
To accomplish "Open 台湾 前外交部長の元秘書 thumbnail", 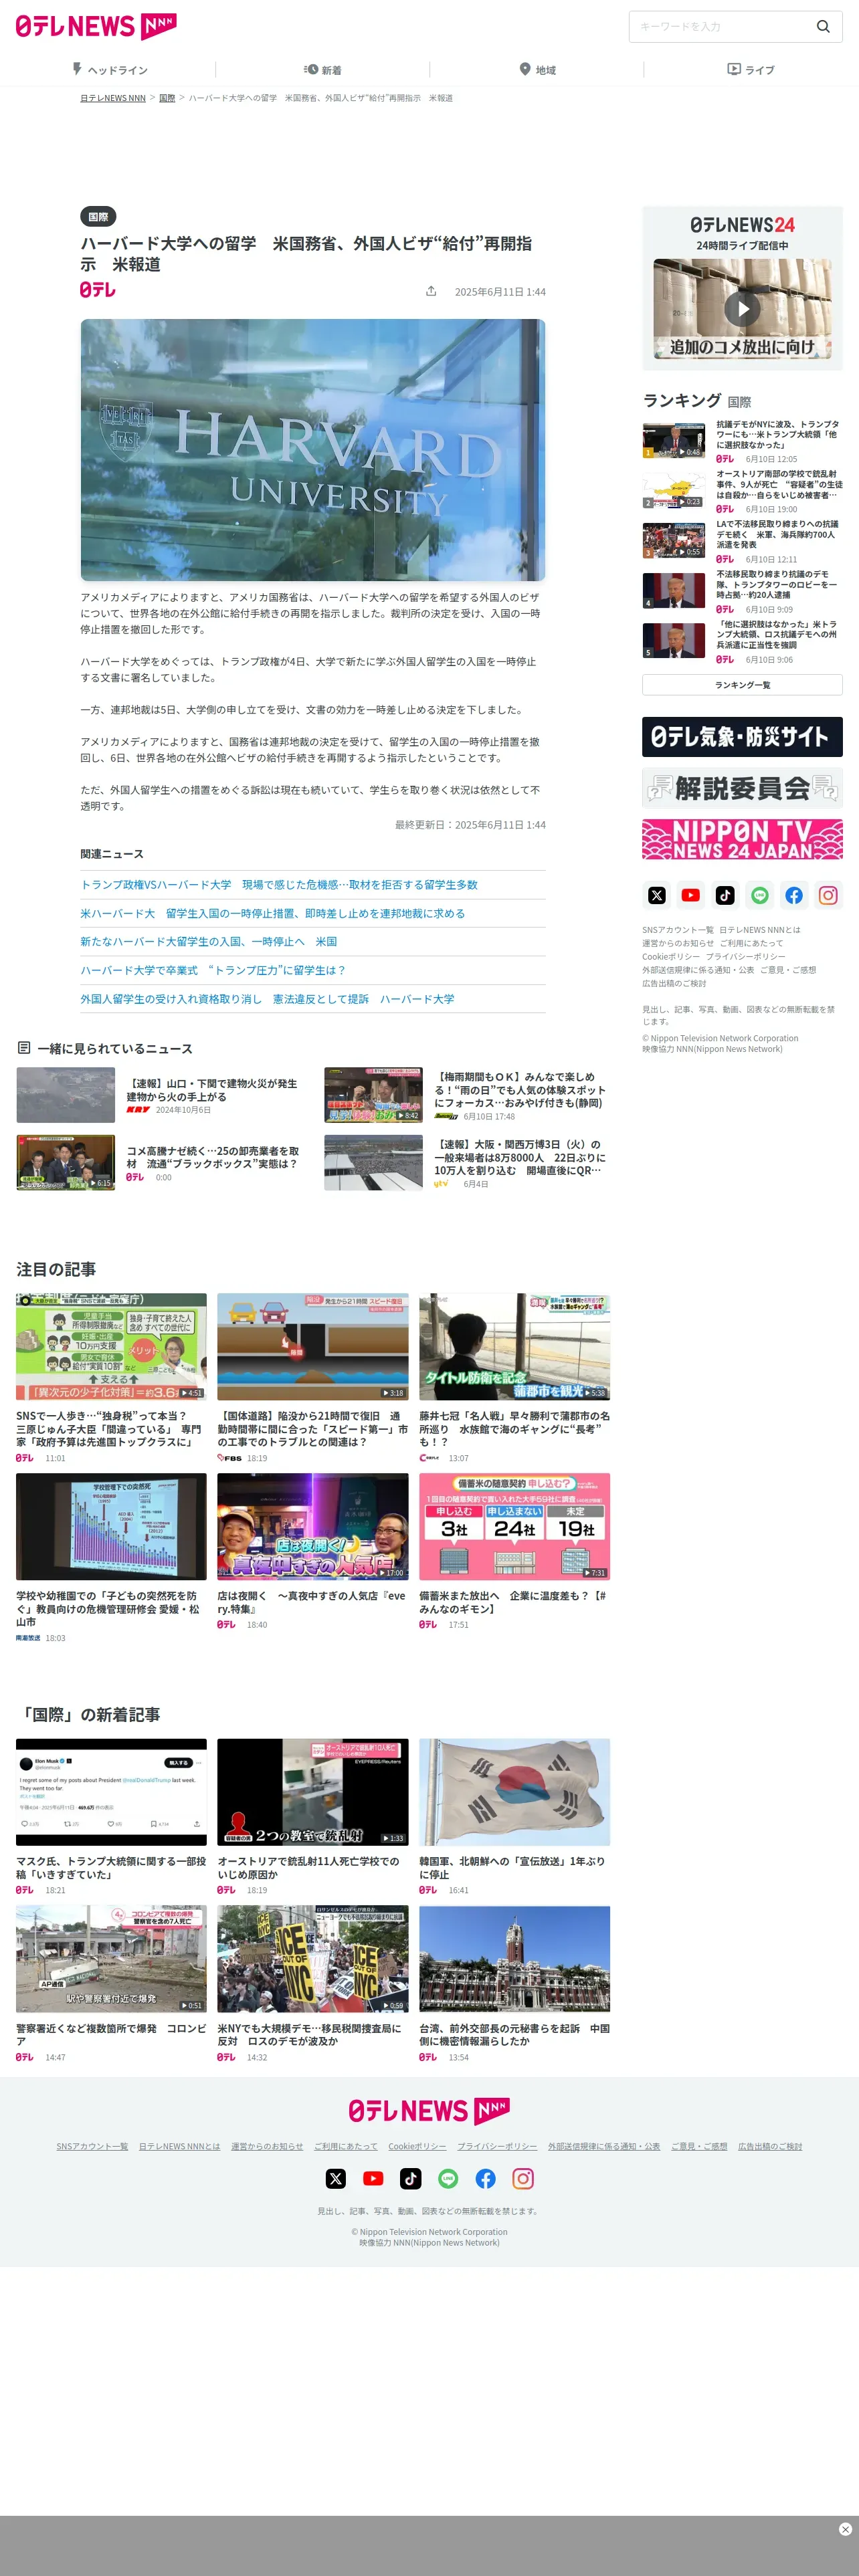I will [514, 1958].
